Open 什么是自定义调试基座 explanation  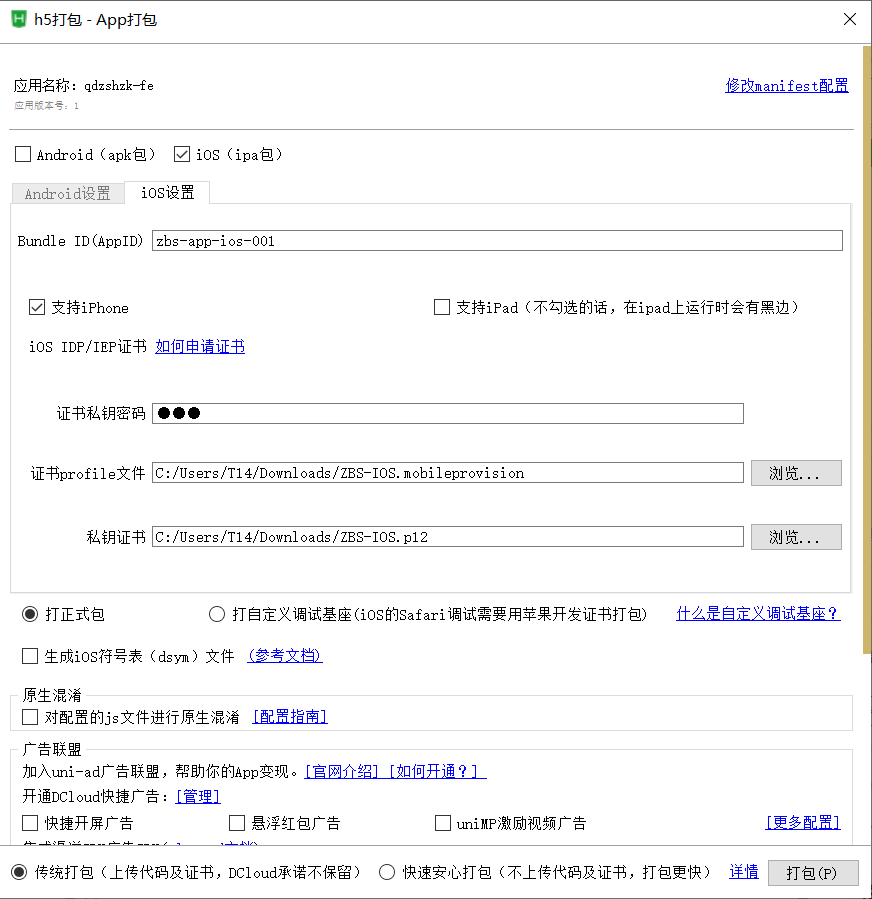click(757, 613)
